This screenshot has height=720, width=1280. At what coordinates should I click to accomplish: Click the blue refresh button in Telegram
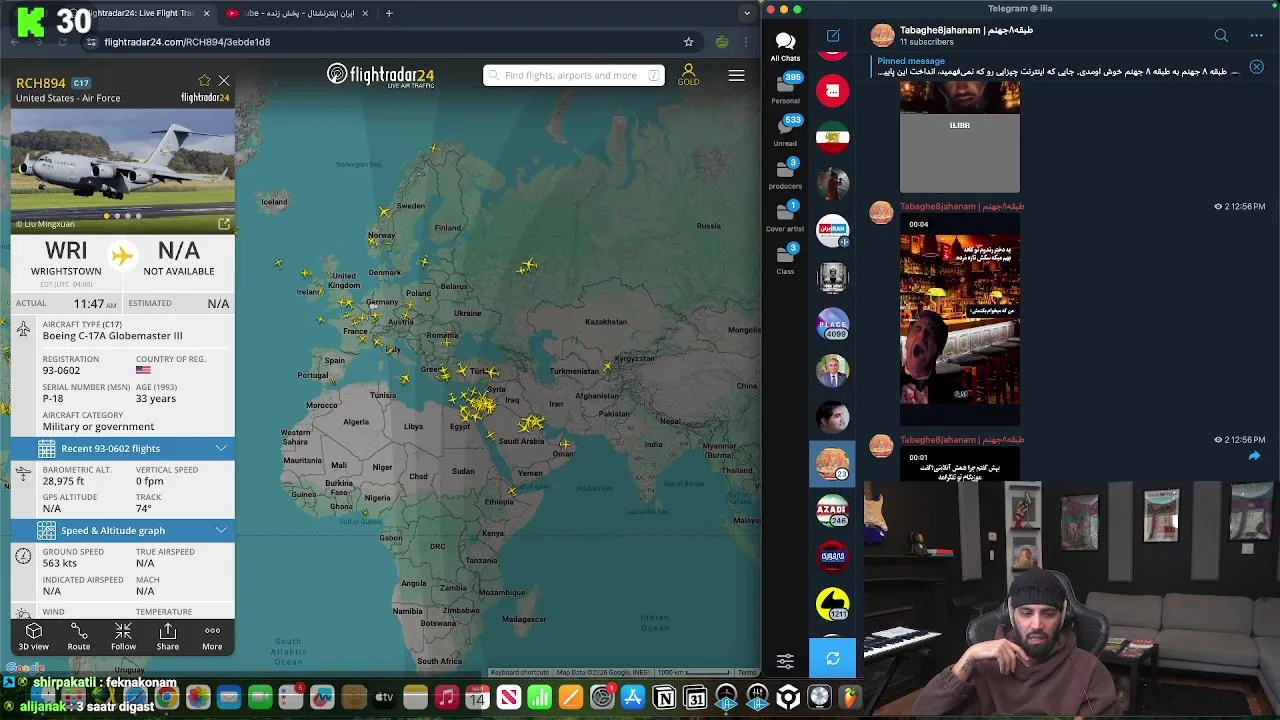pos(833,659)
